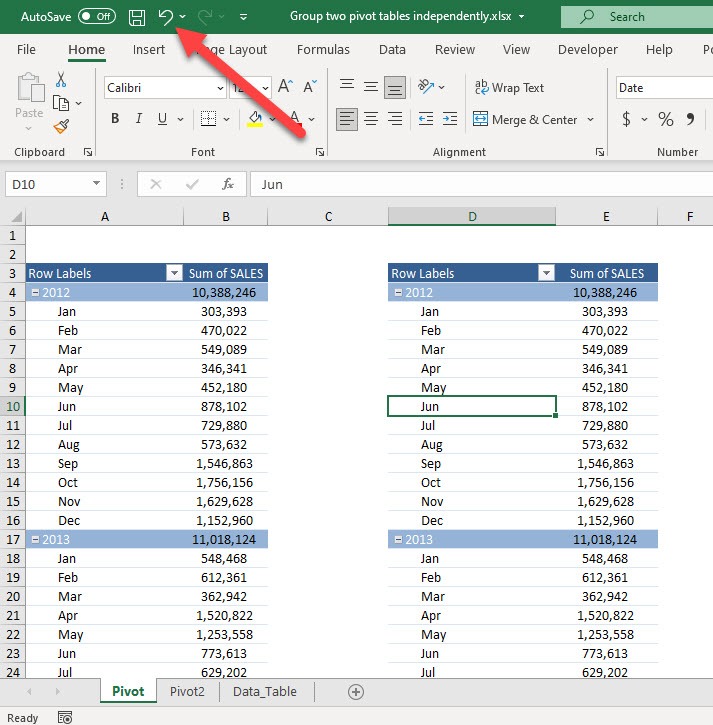Click the Cut scissors icon

point(61,80)
